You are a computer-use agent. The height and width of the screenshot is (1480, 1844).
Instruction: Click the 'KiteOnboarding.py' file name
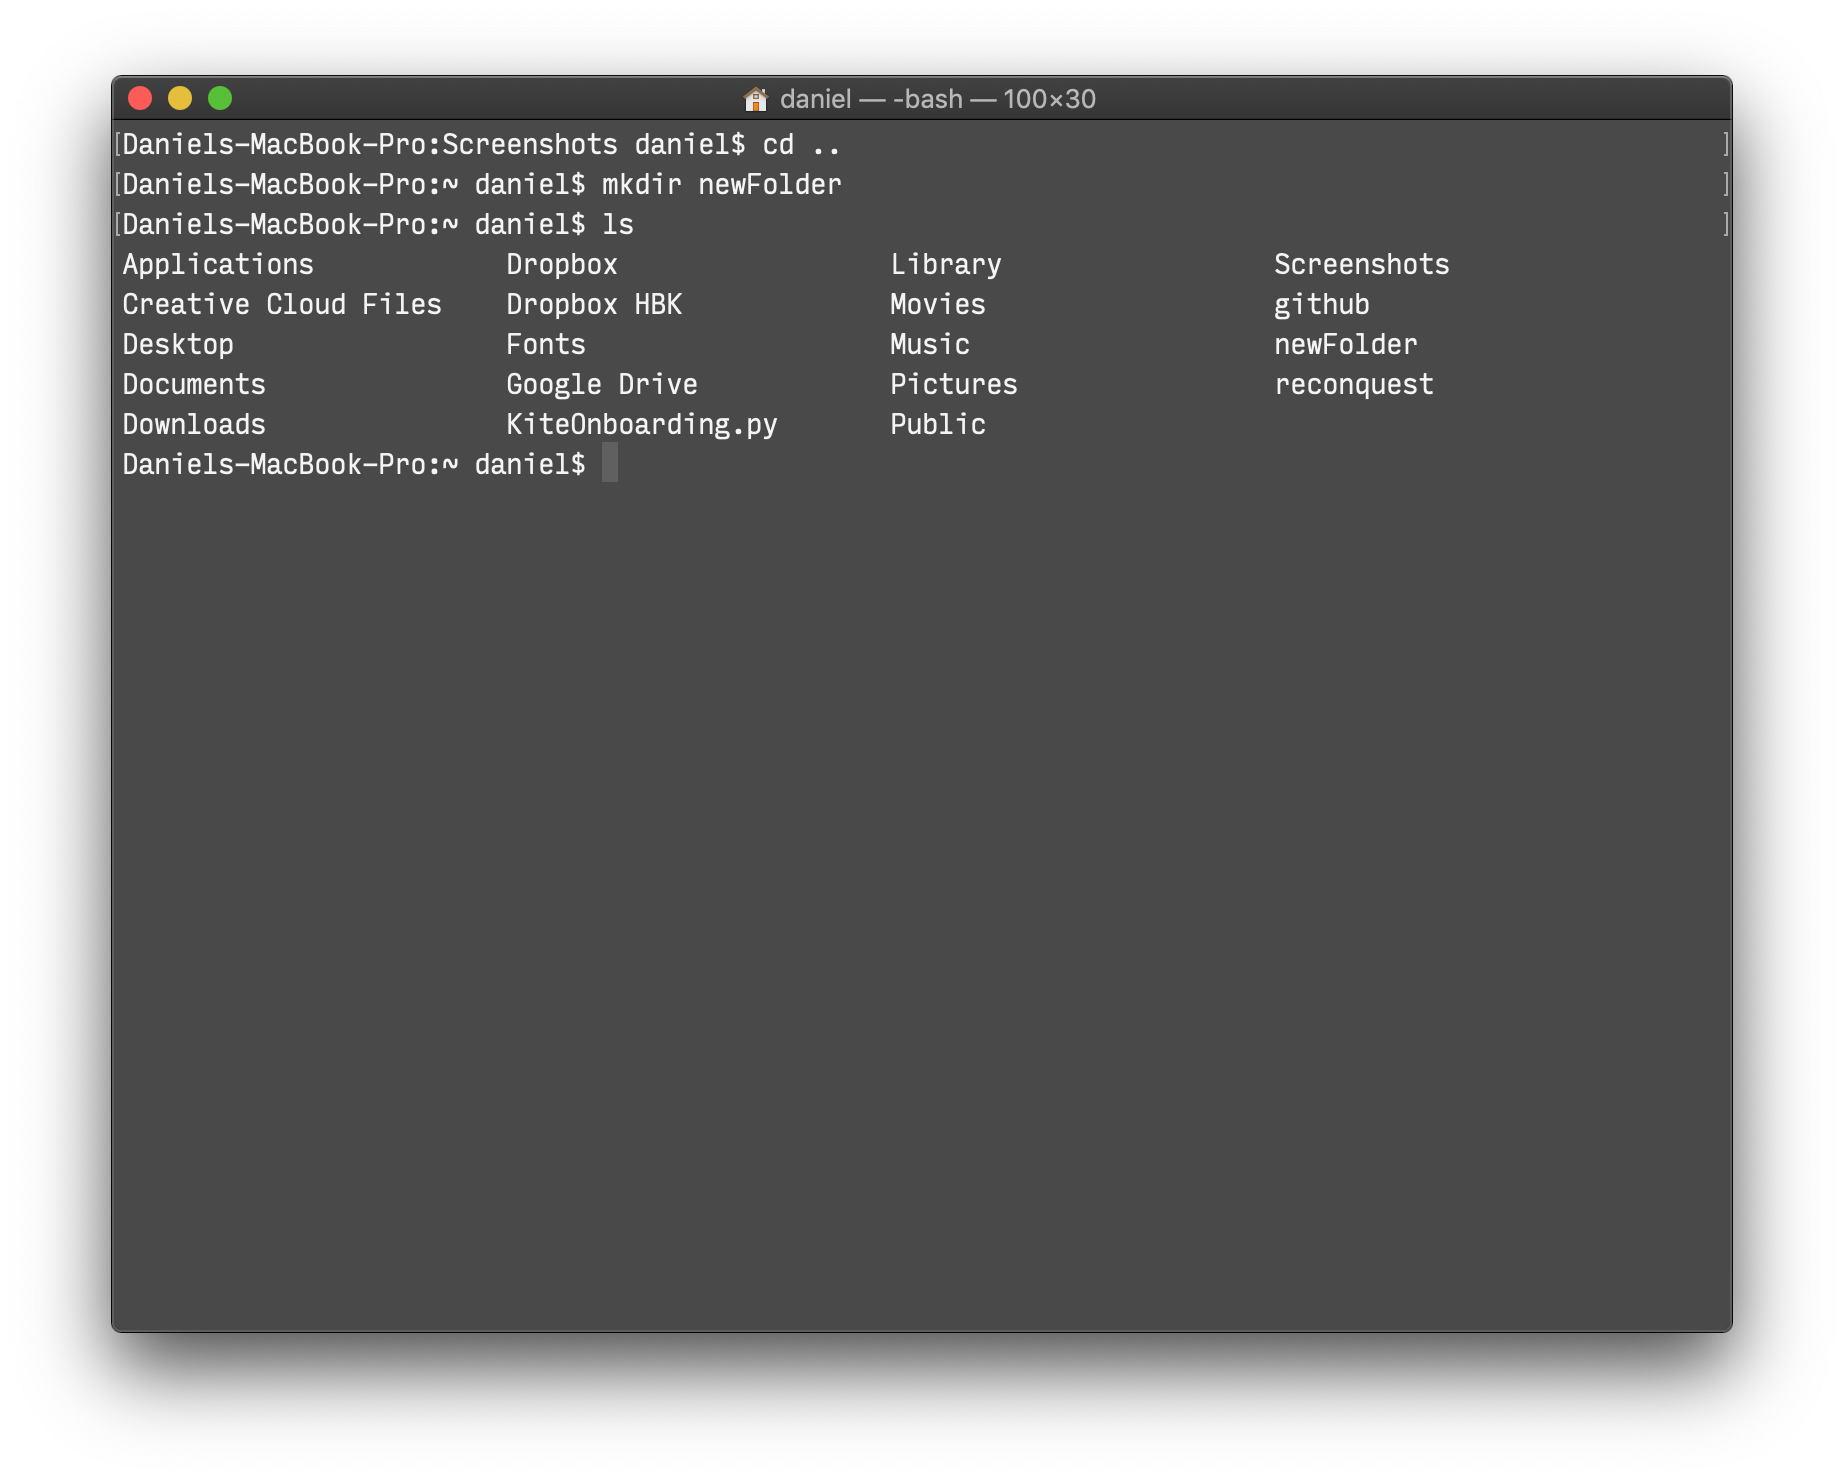[x=642, y=425]
